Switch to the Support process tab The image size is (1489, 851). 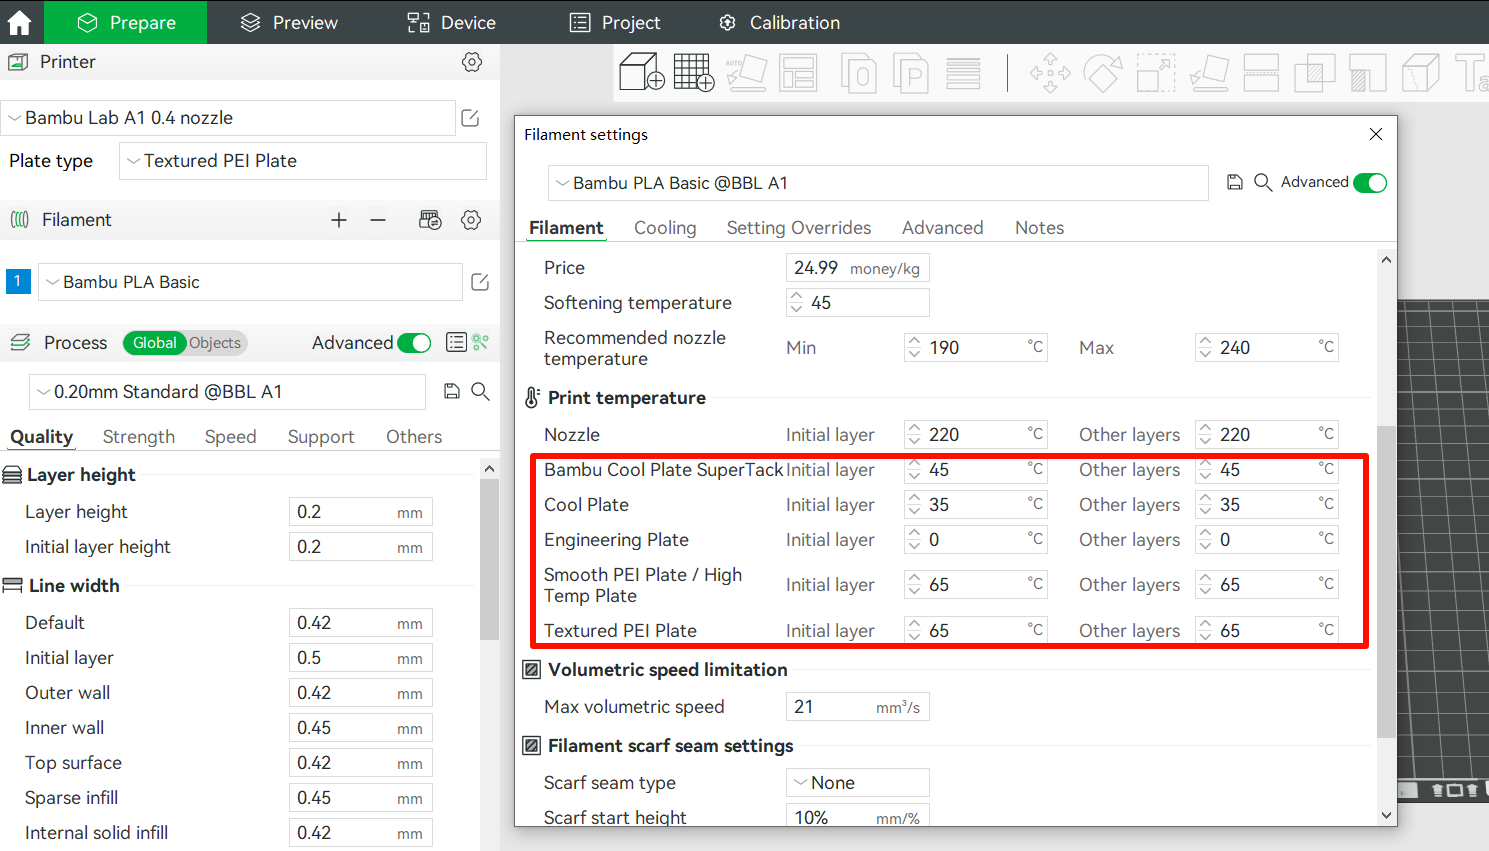click(x=321, y=437)
